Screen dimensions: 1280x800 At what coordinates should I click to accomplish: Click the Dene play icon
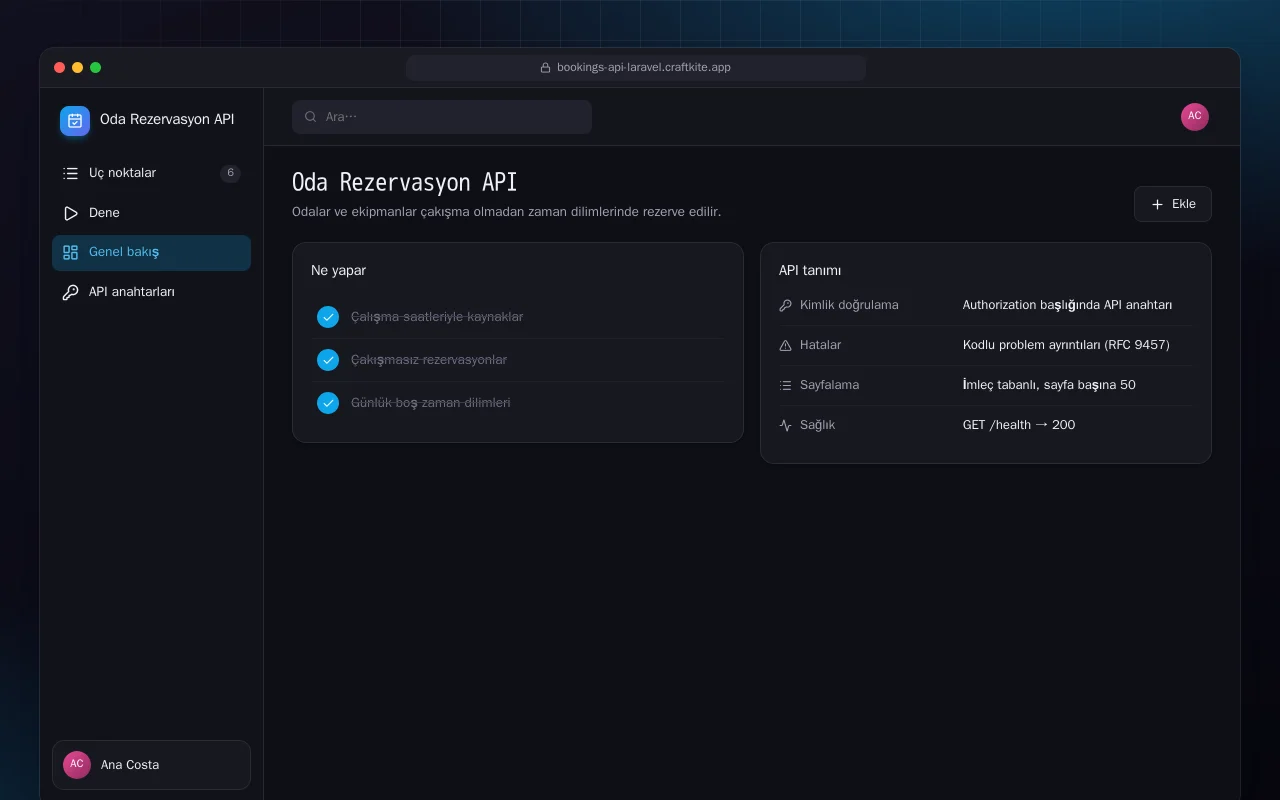pyautogui.click(x=70, y=213)
